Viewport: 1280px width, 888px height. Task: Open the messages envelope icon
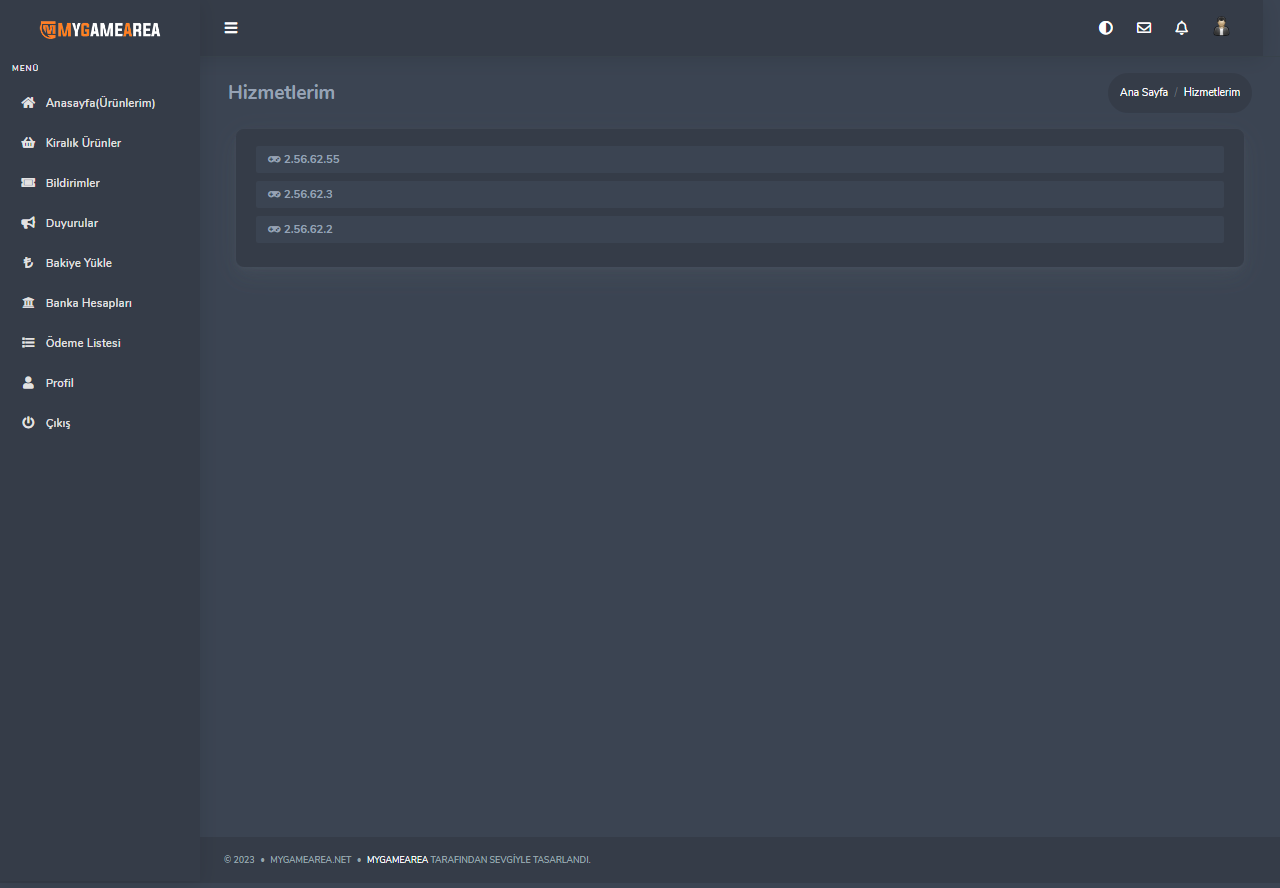tap(1143, 28)
